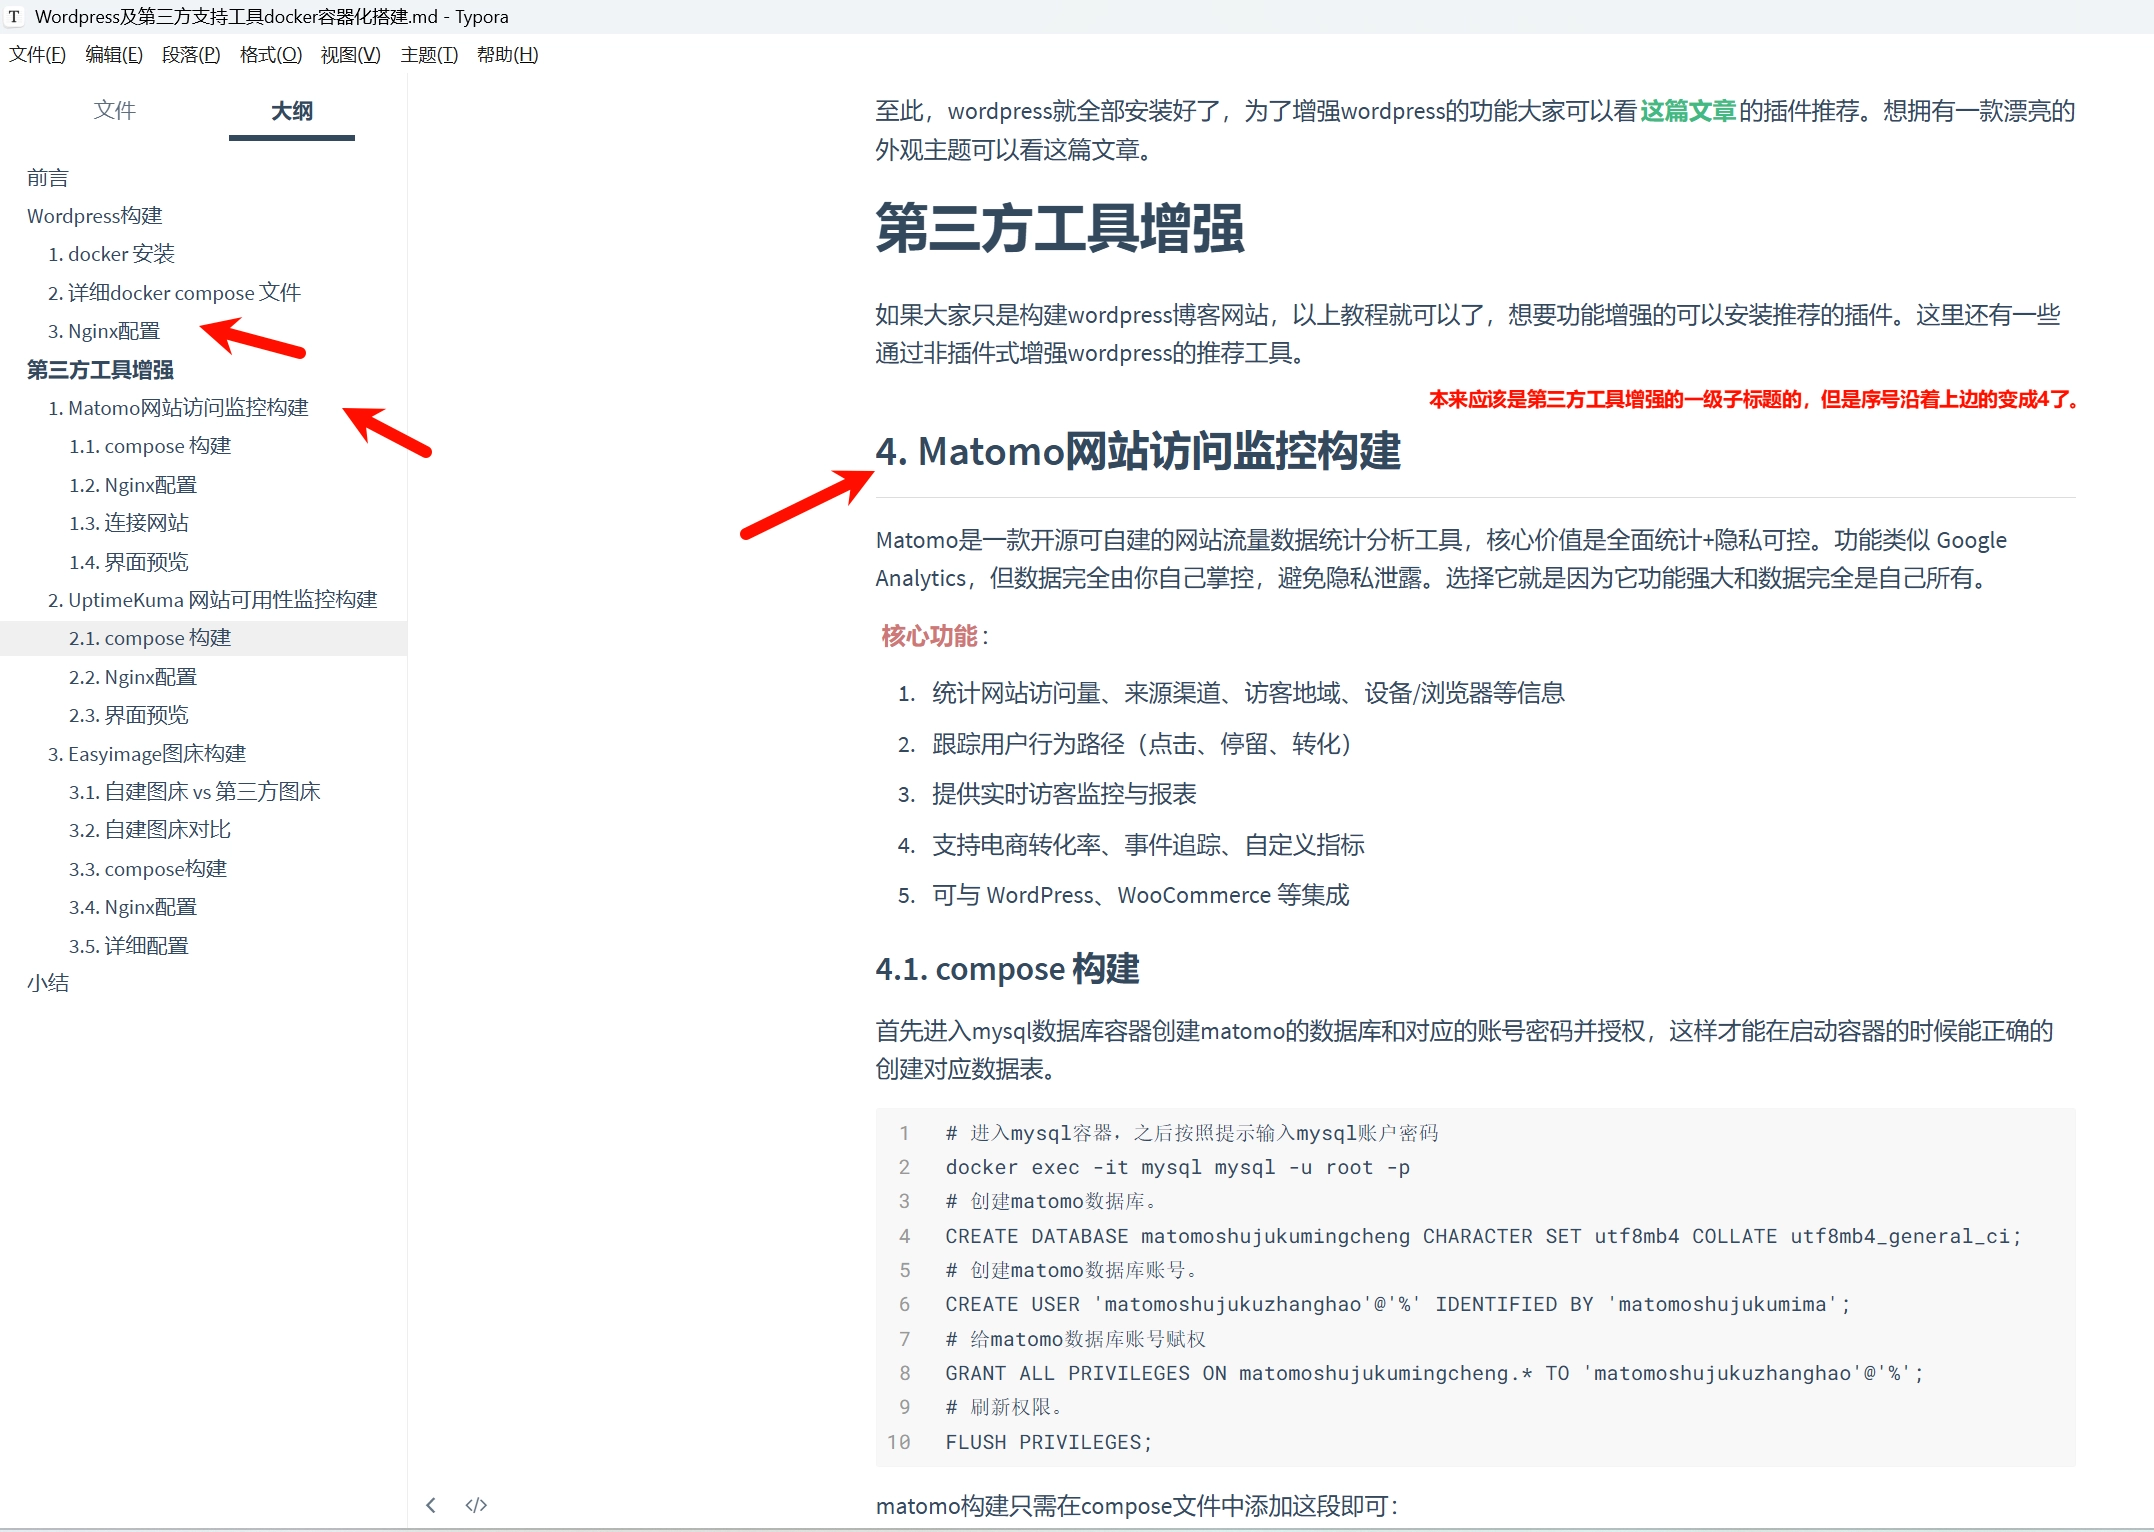Open the 视图(V) menu
2154x1532 pixels.
point(351,55)
